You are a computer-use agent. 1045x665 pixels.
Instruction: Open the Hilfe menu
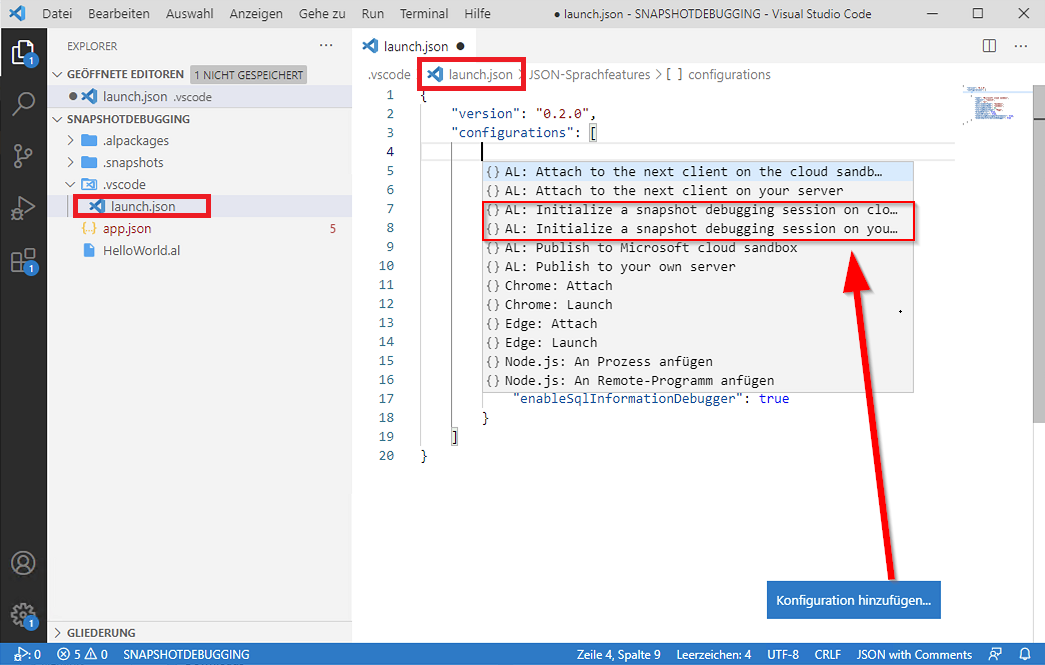click(x=477, y=13)
